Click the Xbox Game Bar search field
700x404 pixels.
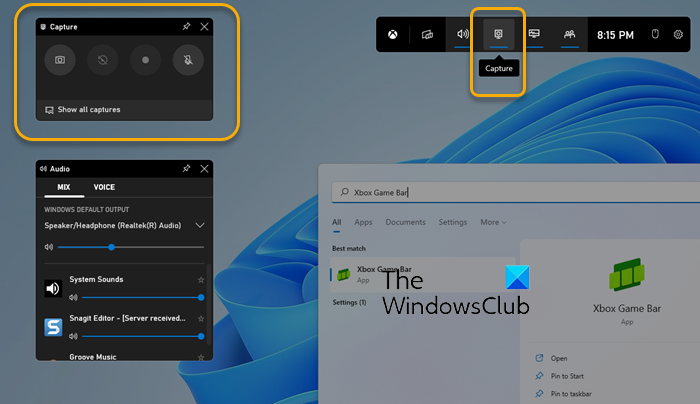pos(516,192)
